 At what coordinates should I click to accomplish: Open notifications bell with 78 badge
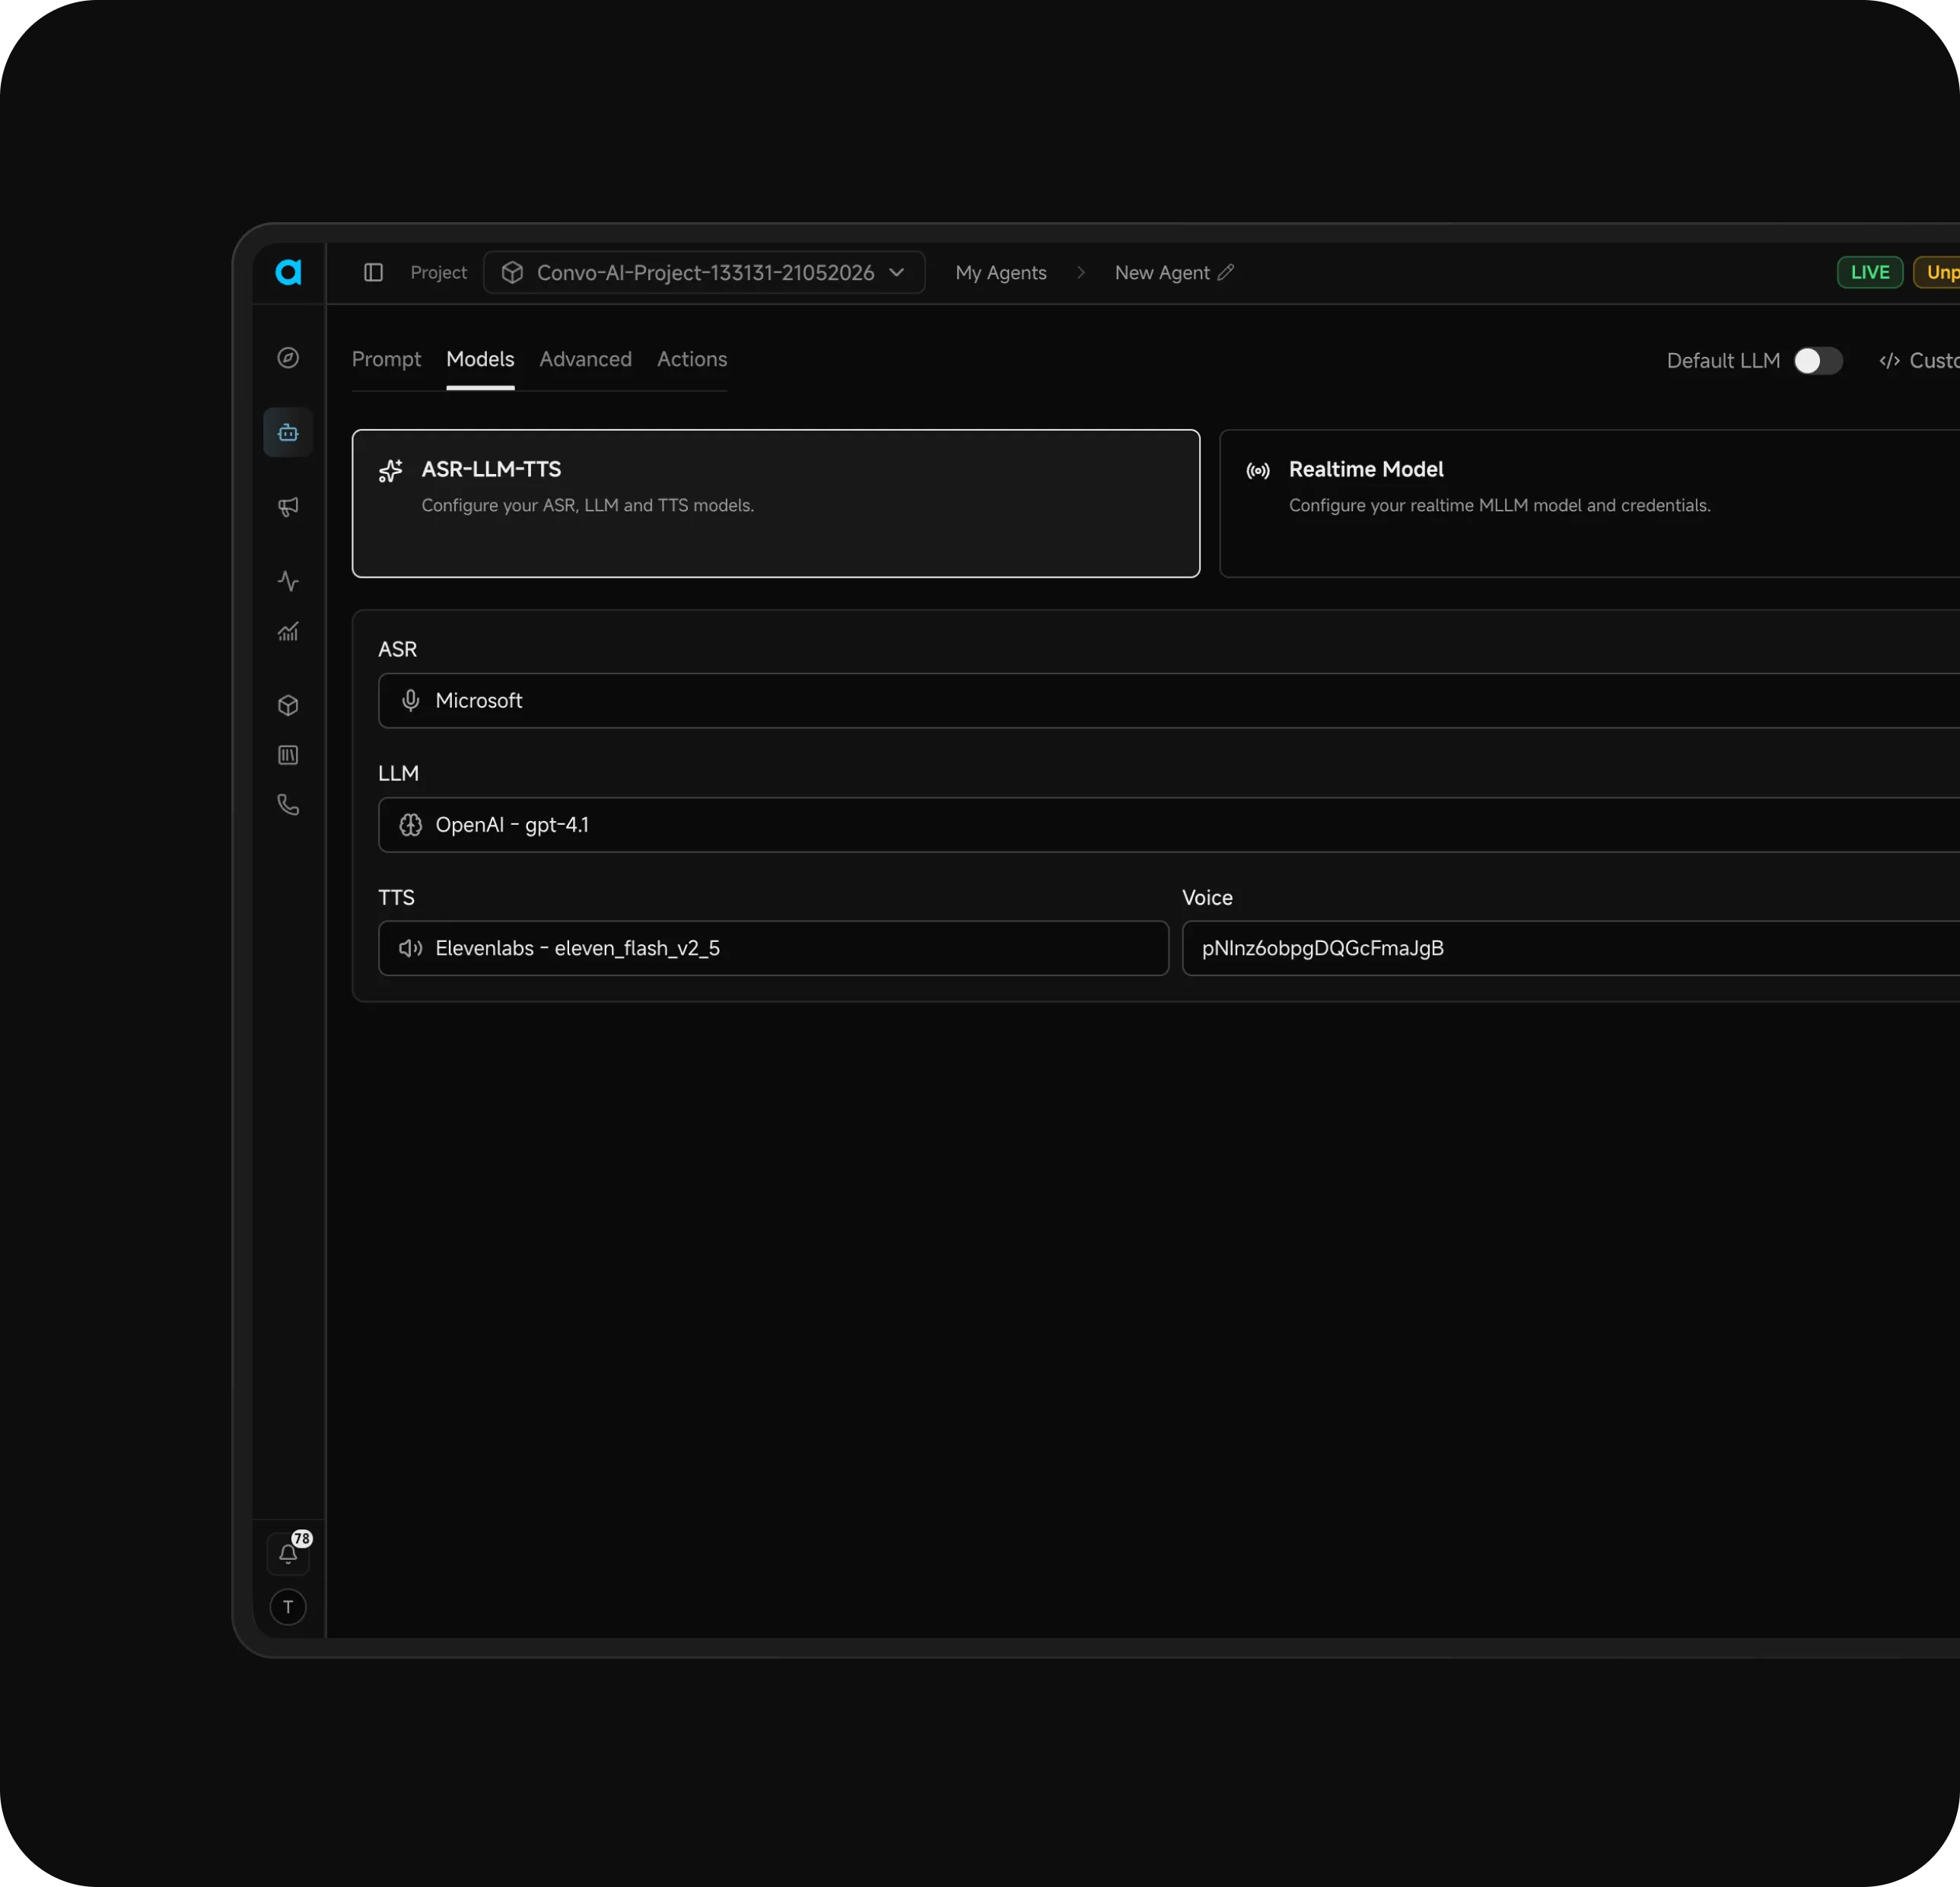(288, 1553)
